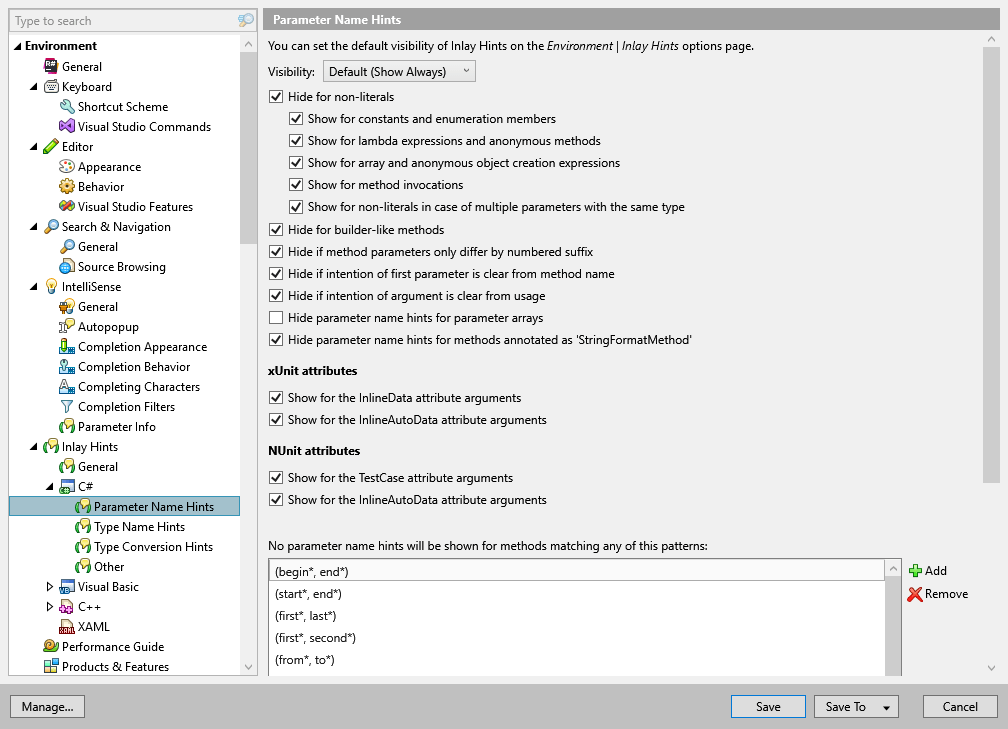Viewport: 1008px width, 729px height.
Task: Toggle Show for method invocations
Action: pyautogui.click(x=296, y=184)
